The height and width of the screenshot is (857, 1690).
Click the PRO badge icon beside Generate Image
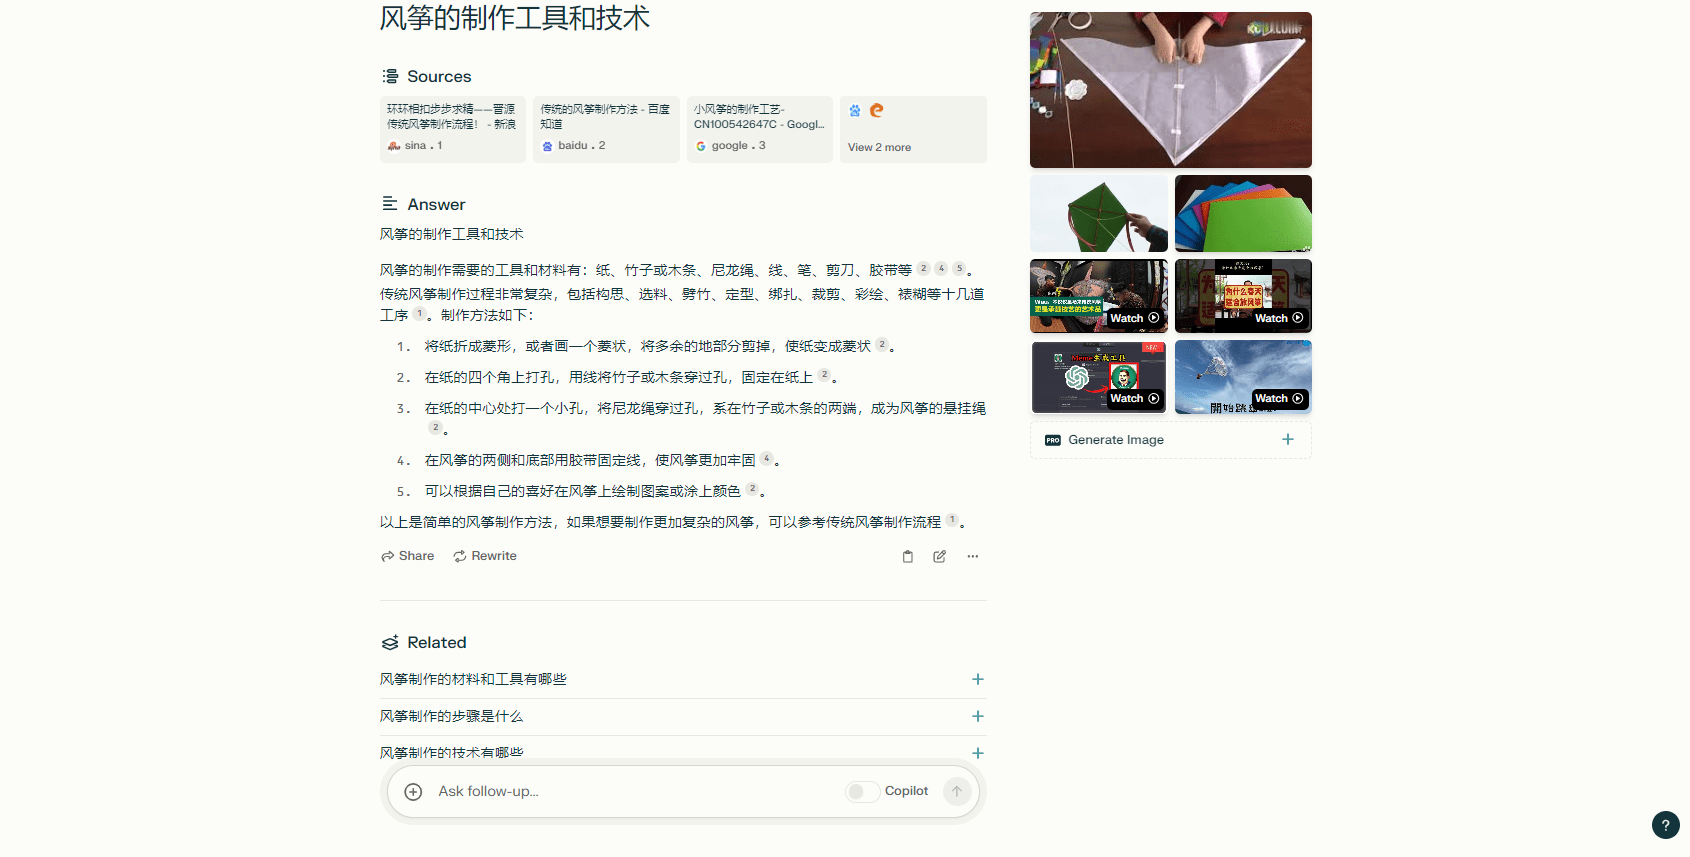tap(1053, 440)
